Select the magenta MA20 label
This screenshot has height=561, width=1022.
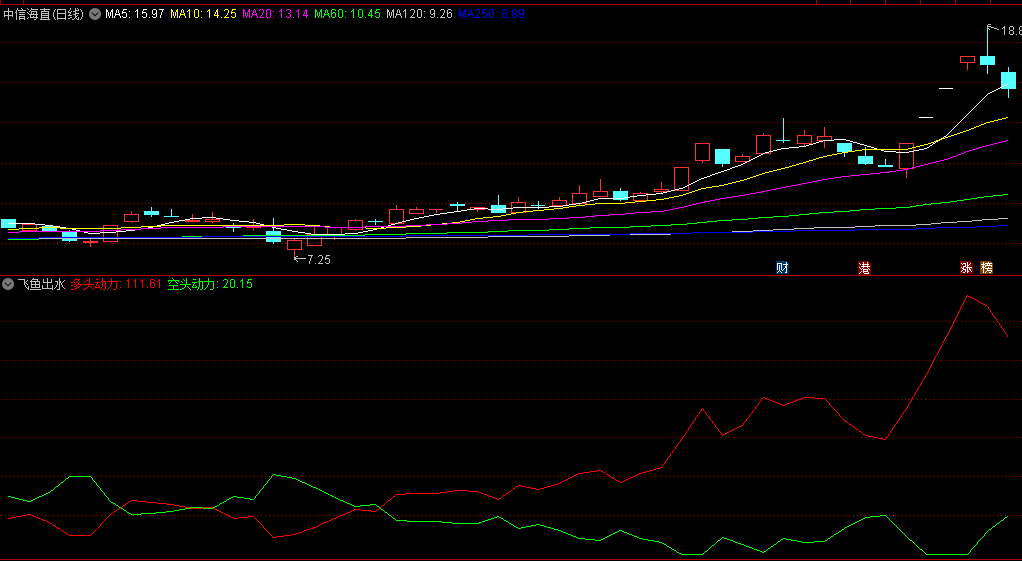pos(275,14)
